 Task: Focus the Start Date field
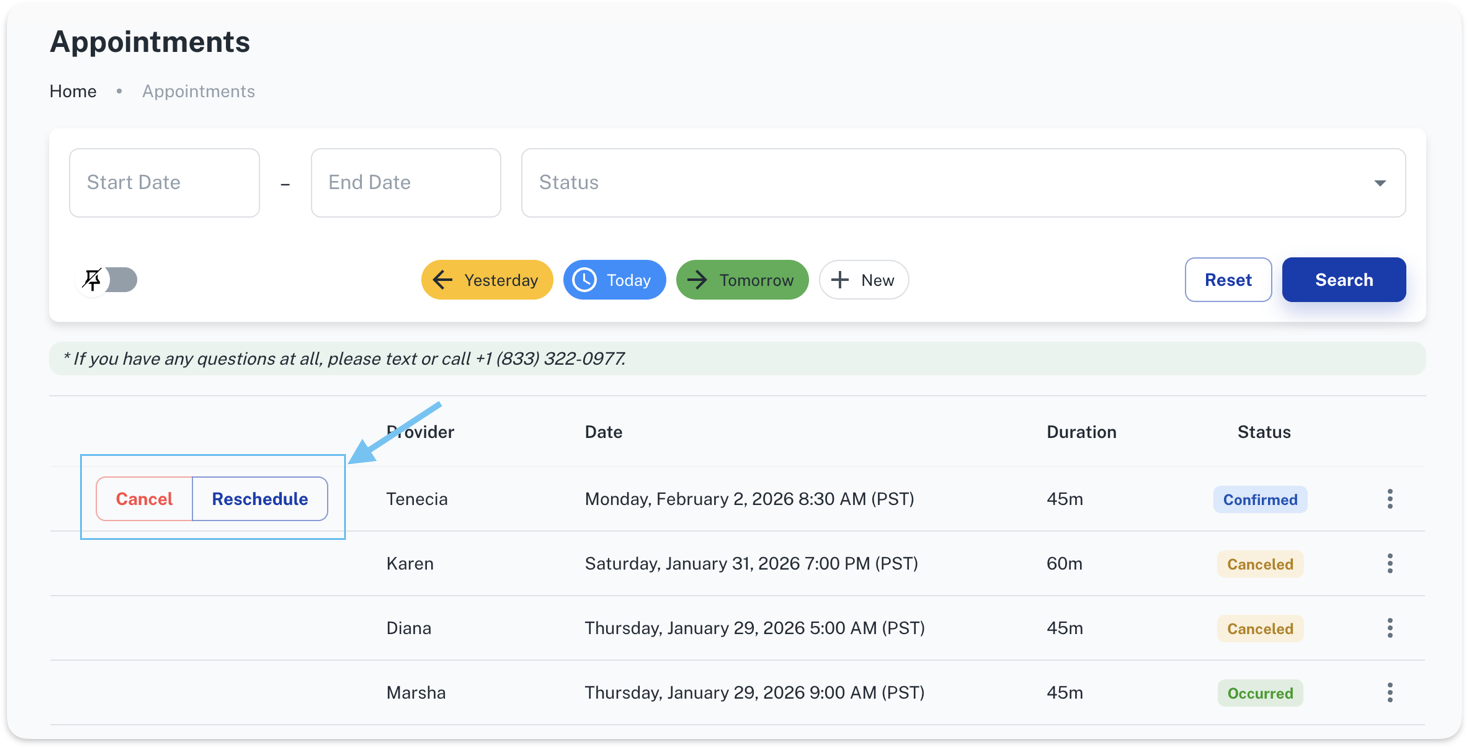(x=164, y=183)
